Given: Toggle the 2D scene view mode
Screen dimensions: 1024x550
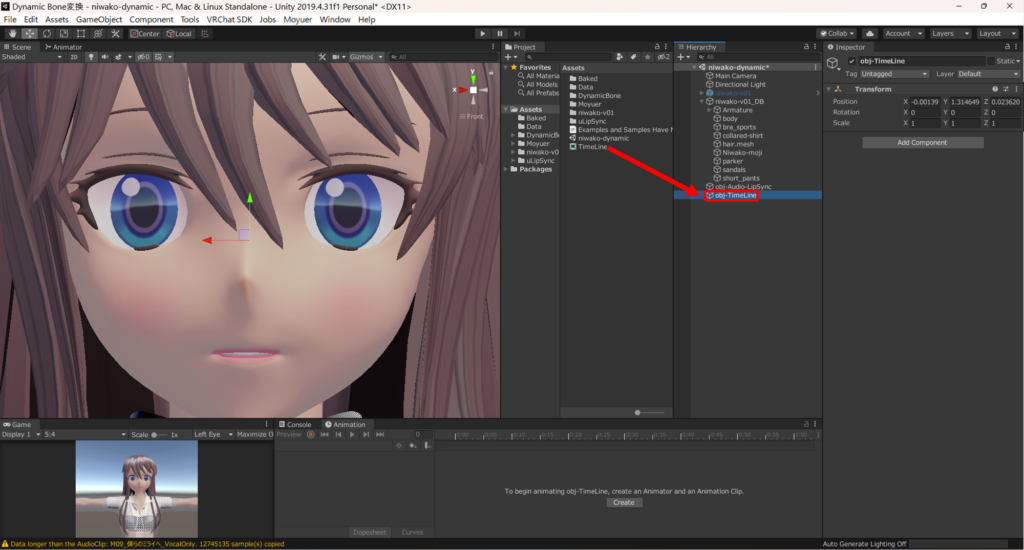Looking at the screenshot, I should pyautogui.click(x=73, y=57).
